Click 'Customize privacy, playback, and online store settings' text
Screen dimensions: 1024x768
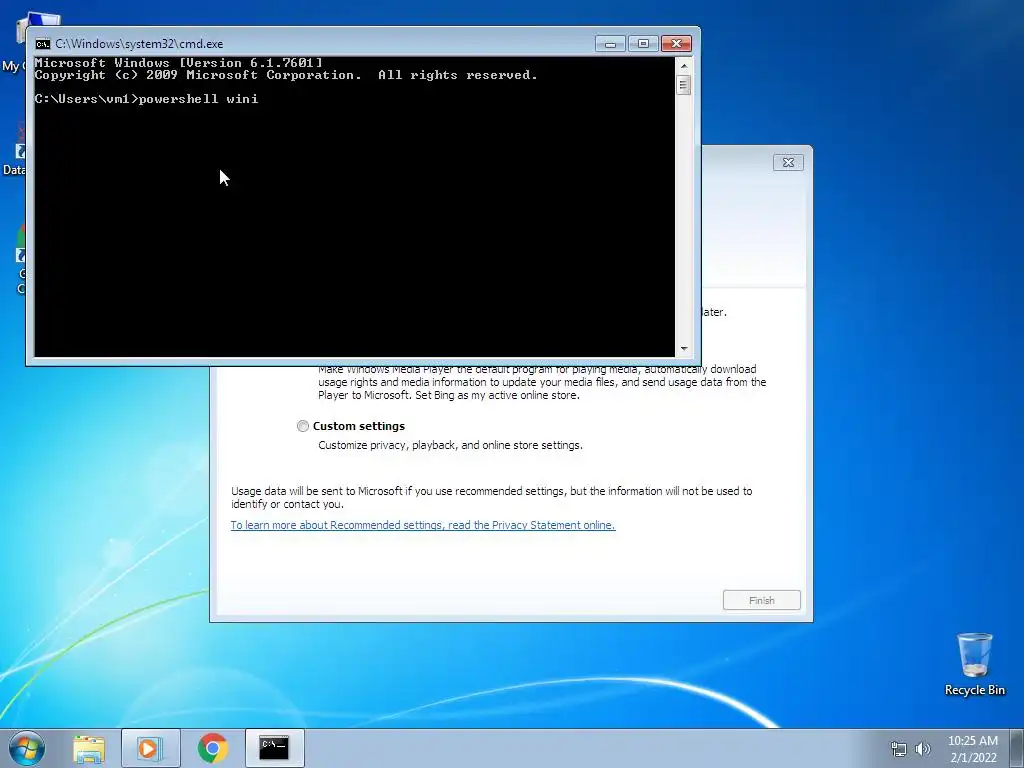coord(450,445)
